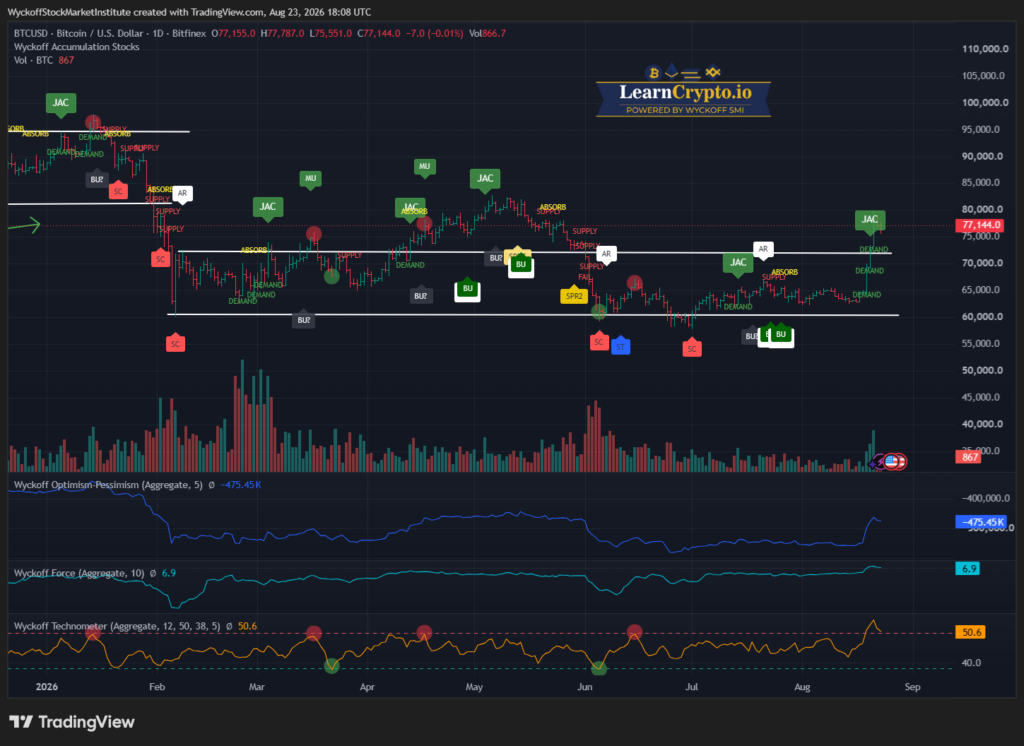Click the Sep label on time axis
Screen dimensions: 1024x746
[912, 687]
